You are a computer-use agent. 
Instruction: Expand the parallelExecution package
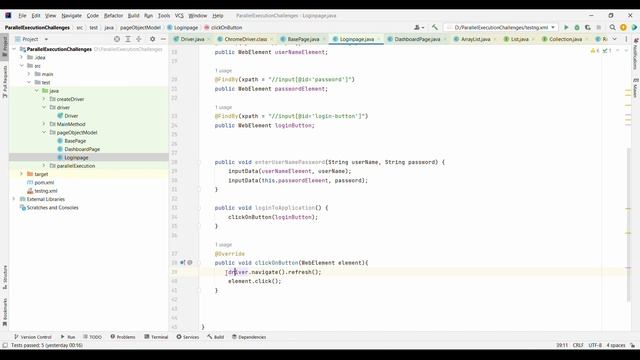44,165
